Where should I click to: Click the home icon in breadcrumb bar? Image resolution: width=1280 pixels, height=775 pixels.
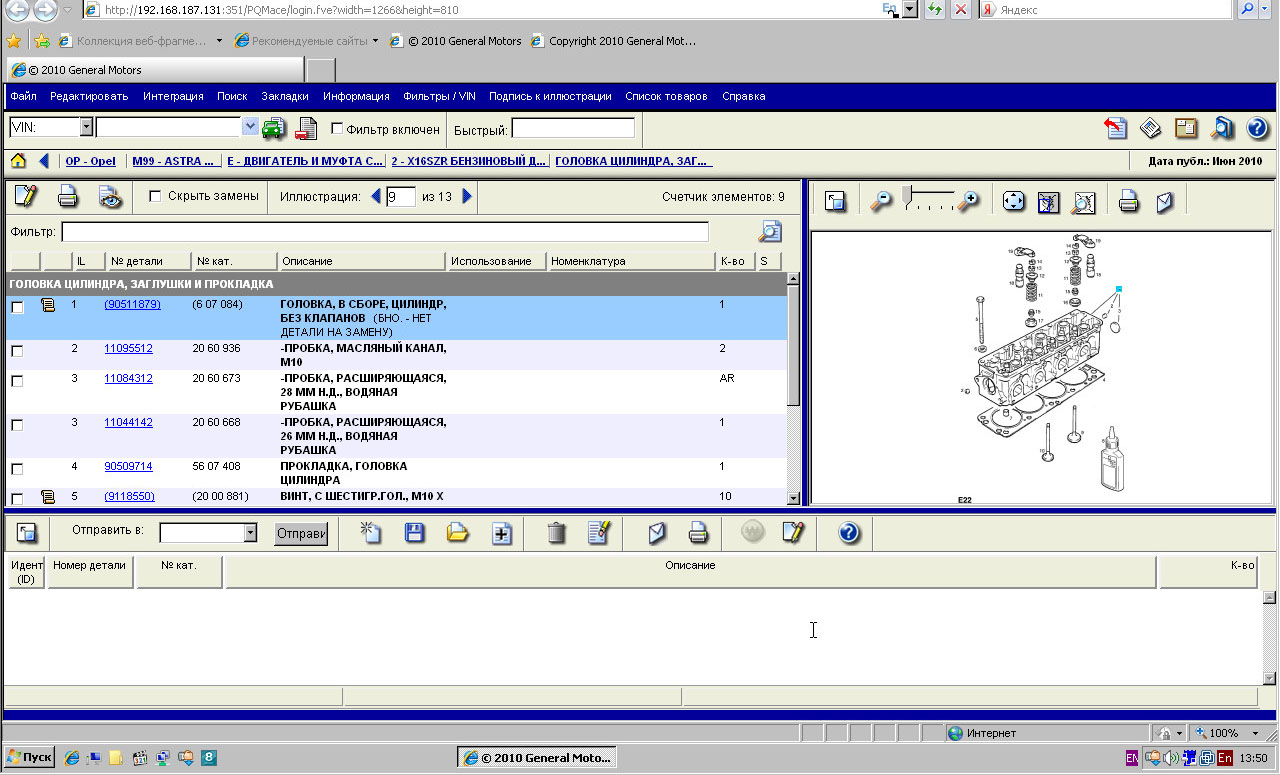pyautogui.click(x=18, y=161)
